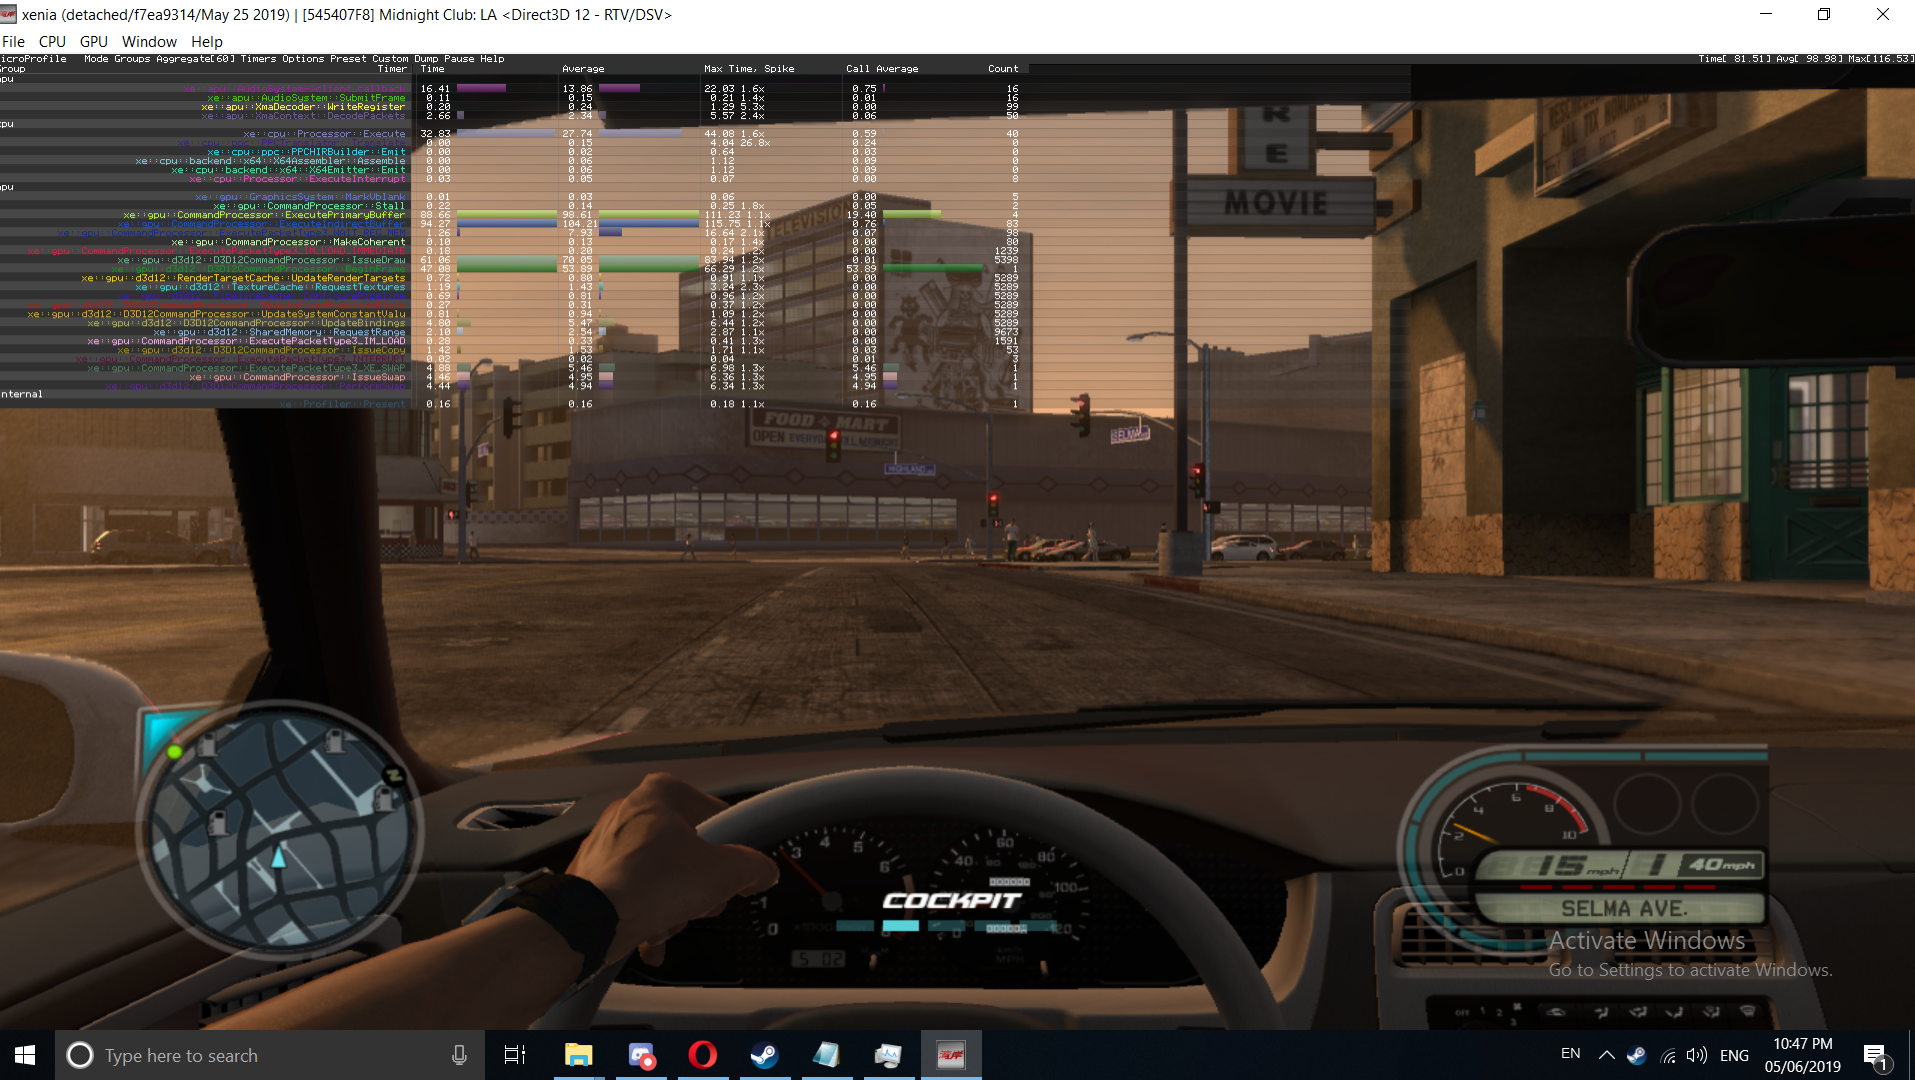Click the Max Time, Spike column header
Image resolution: width=1915 pixels, height=1080 pixels.
tap(749, 69)
